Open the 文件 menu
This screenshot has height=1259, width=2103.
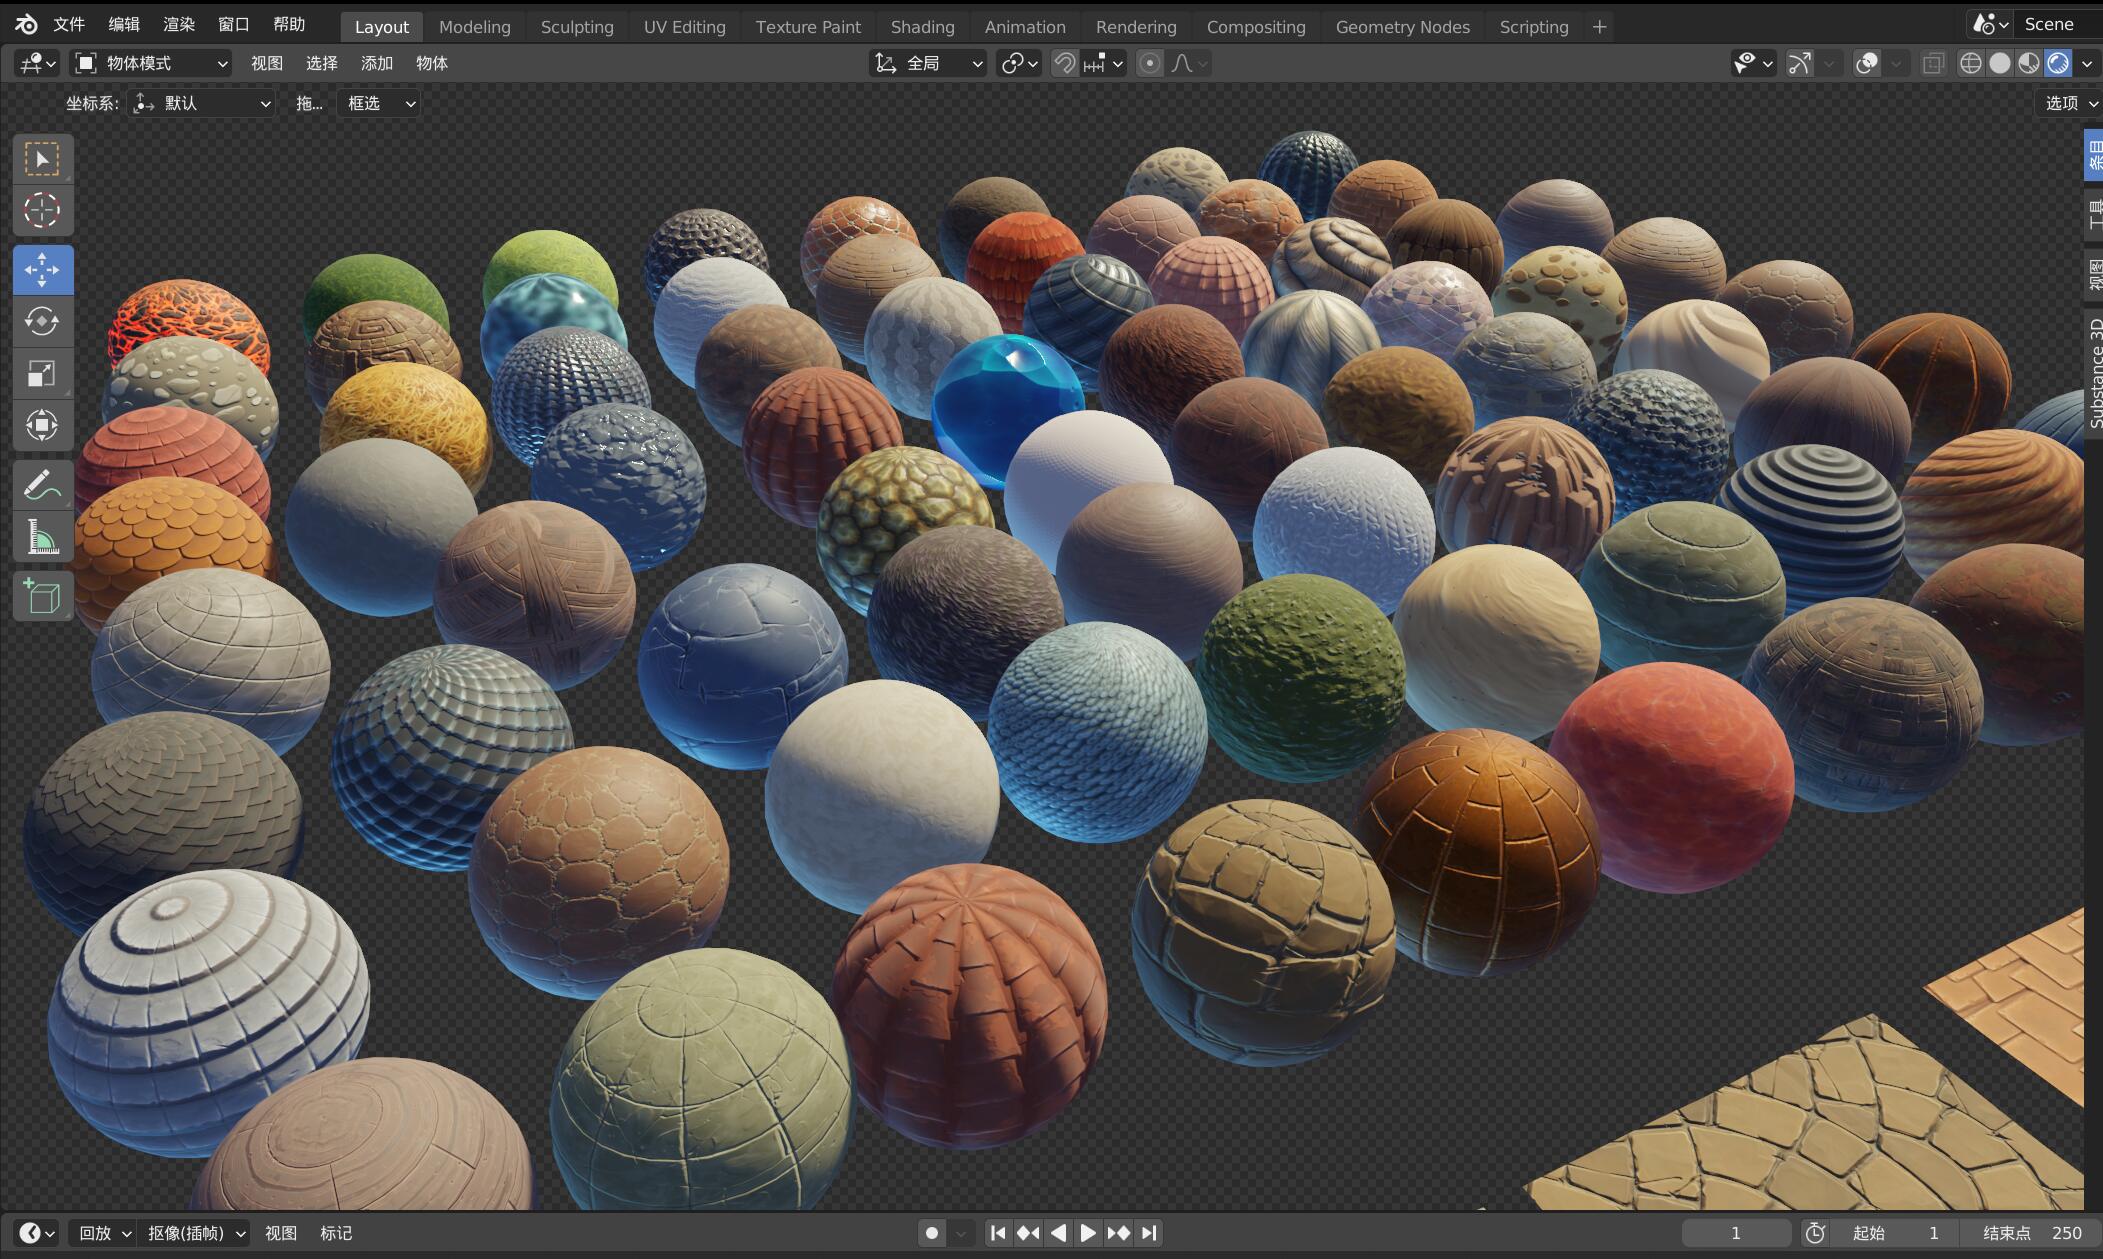69,24
